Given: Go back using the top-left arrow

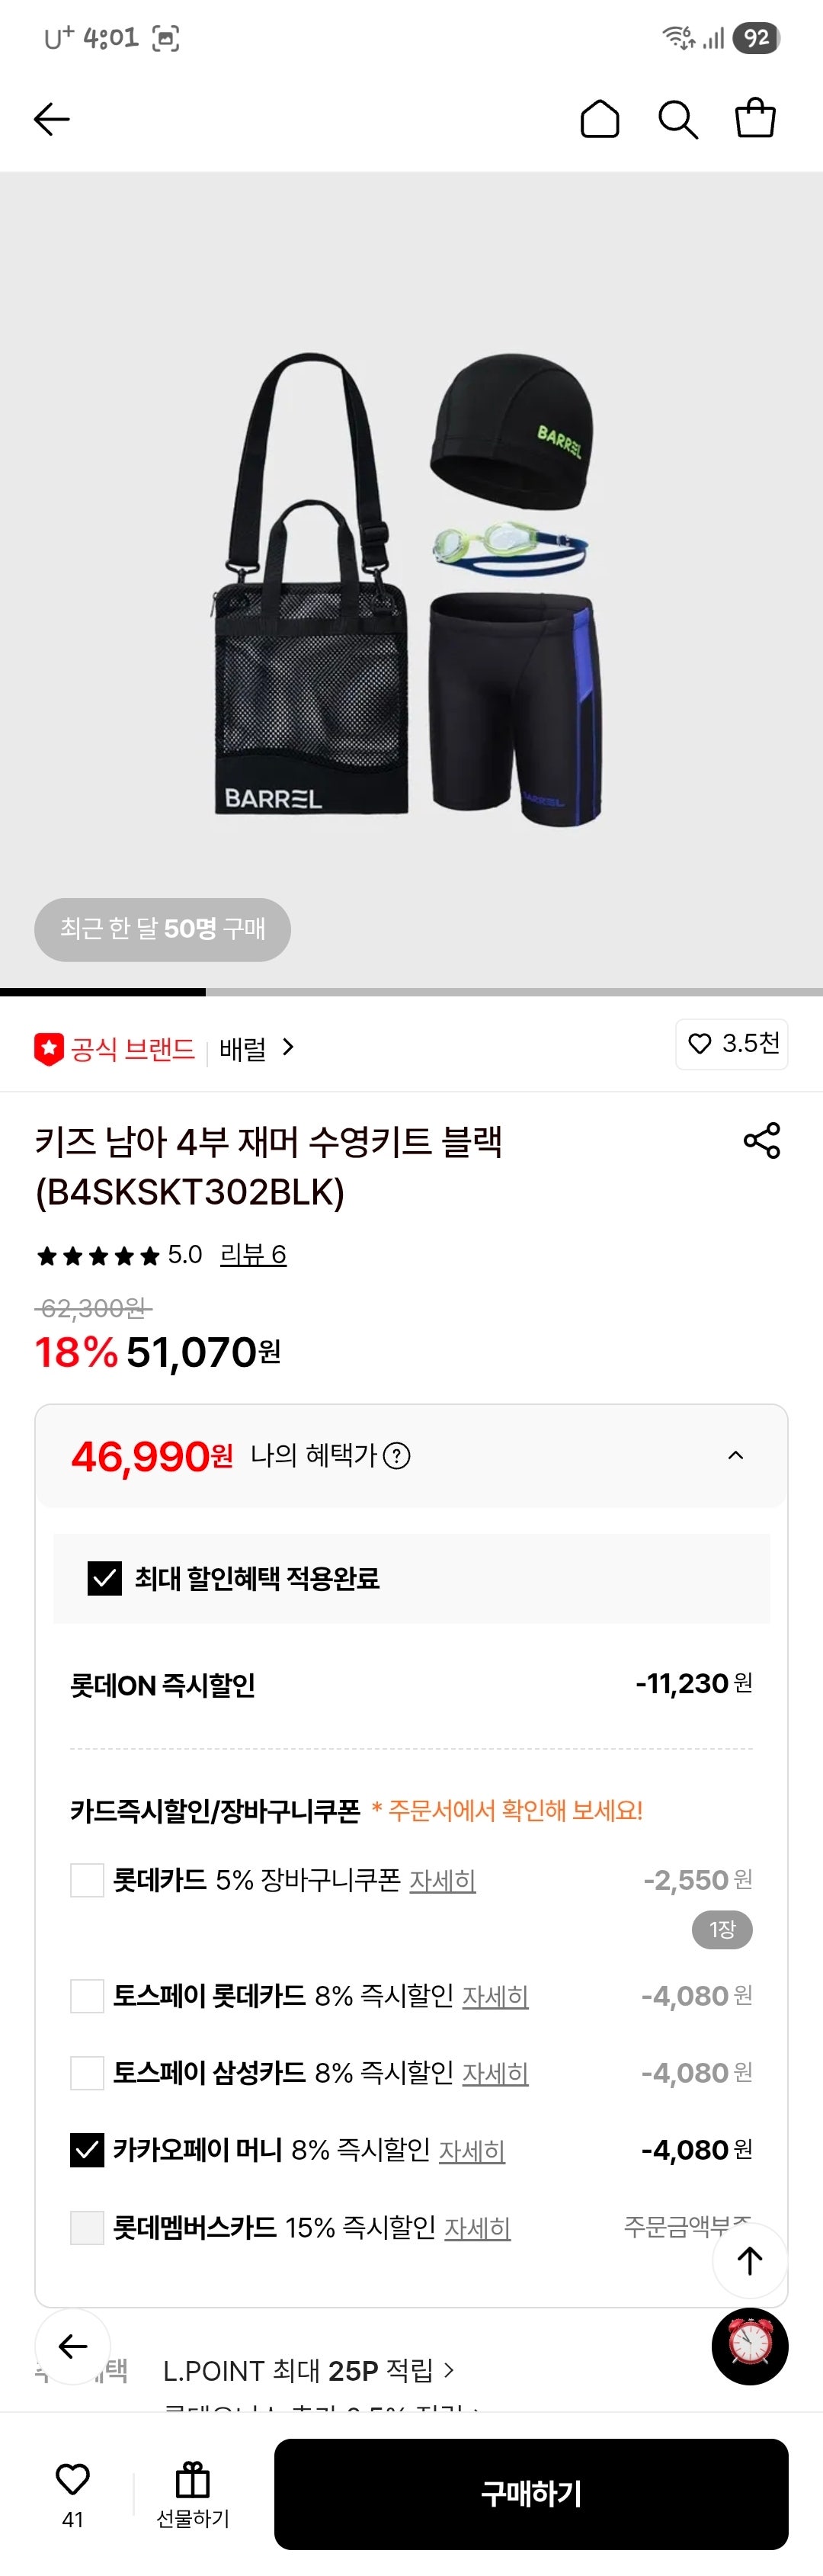Looking at the screenshot, I should click(x=51, y=118).
